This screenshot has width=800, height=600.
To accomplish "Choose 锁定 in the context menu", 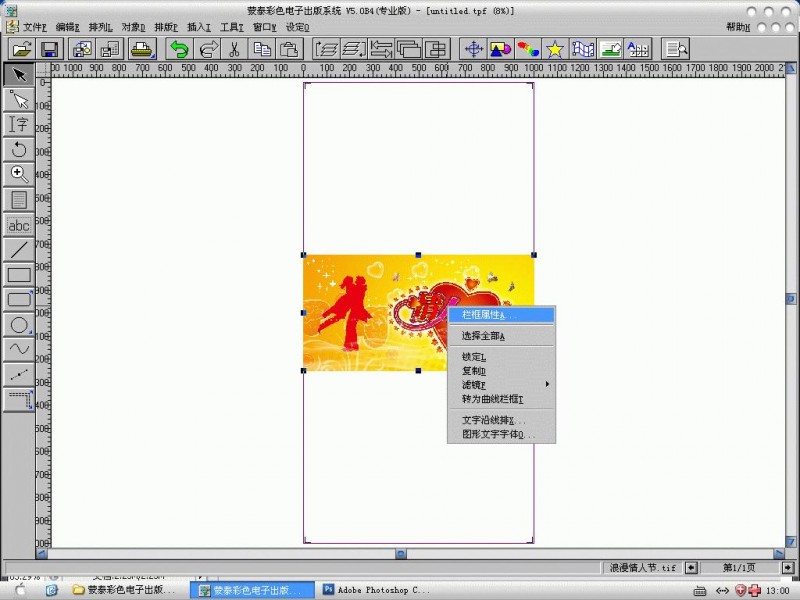I will pyautogui.click(x=474, y=357).
